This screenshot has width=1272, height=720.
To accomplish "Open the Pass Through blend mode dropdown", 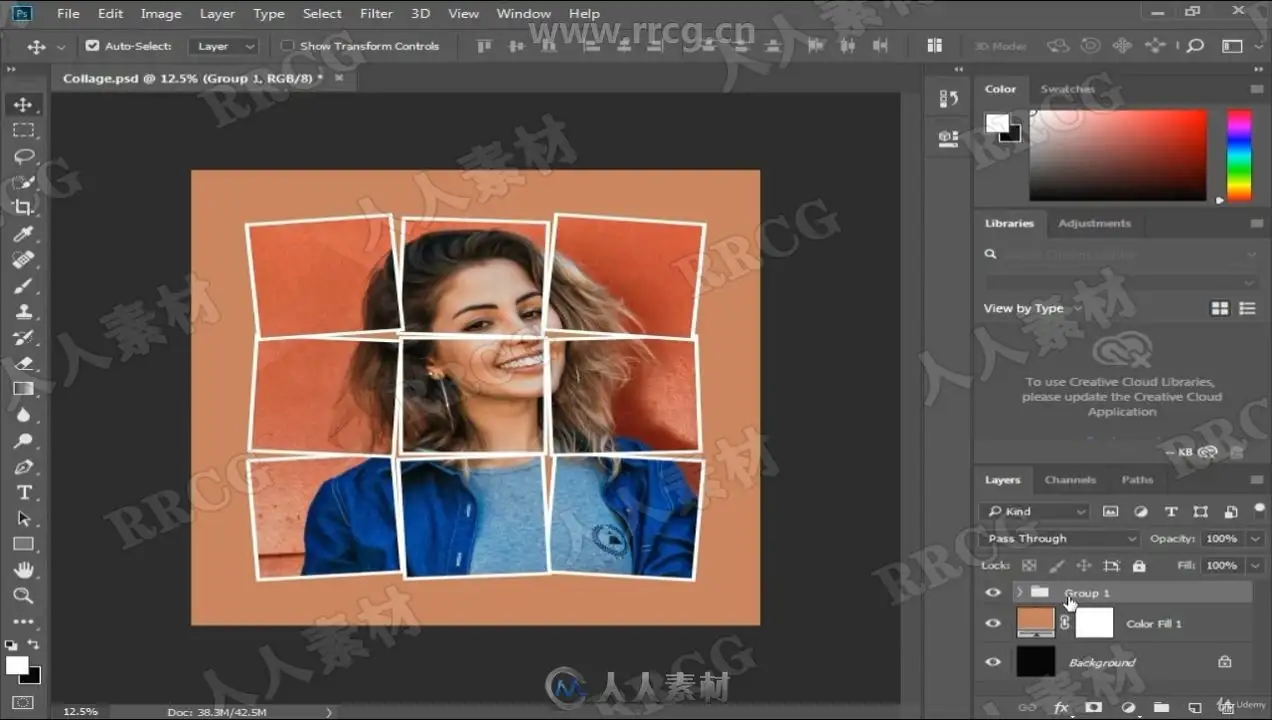I will point(1061,539).
